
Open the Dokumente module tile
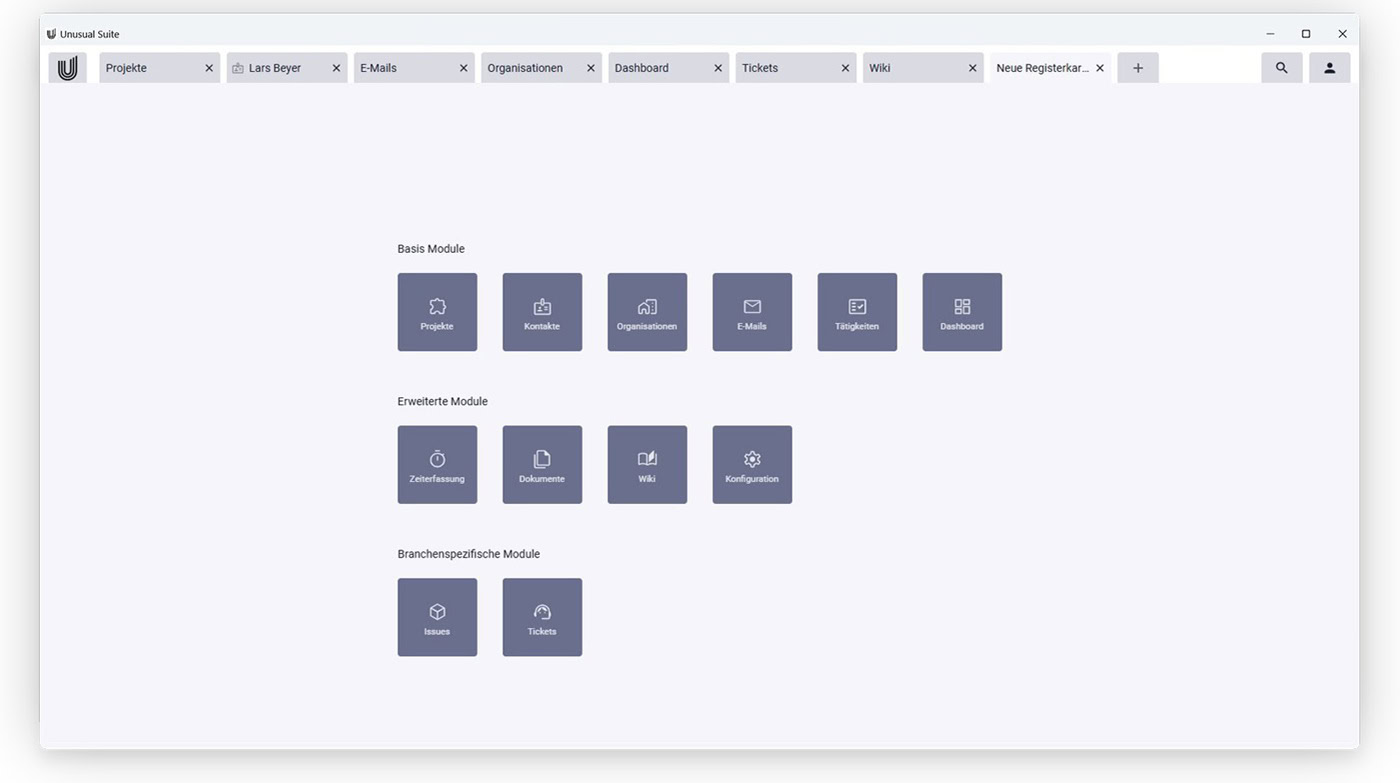coord(542,465)
